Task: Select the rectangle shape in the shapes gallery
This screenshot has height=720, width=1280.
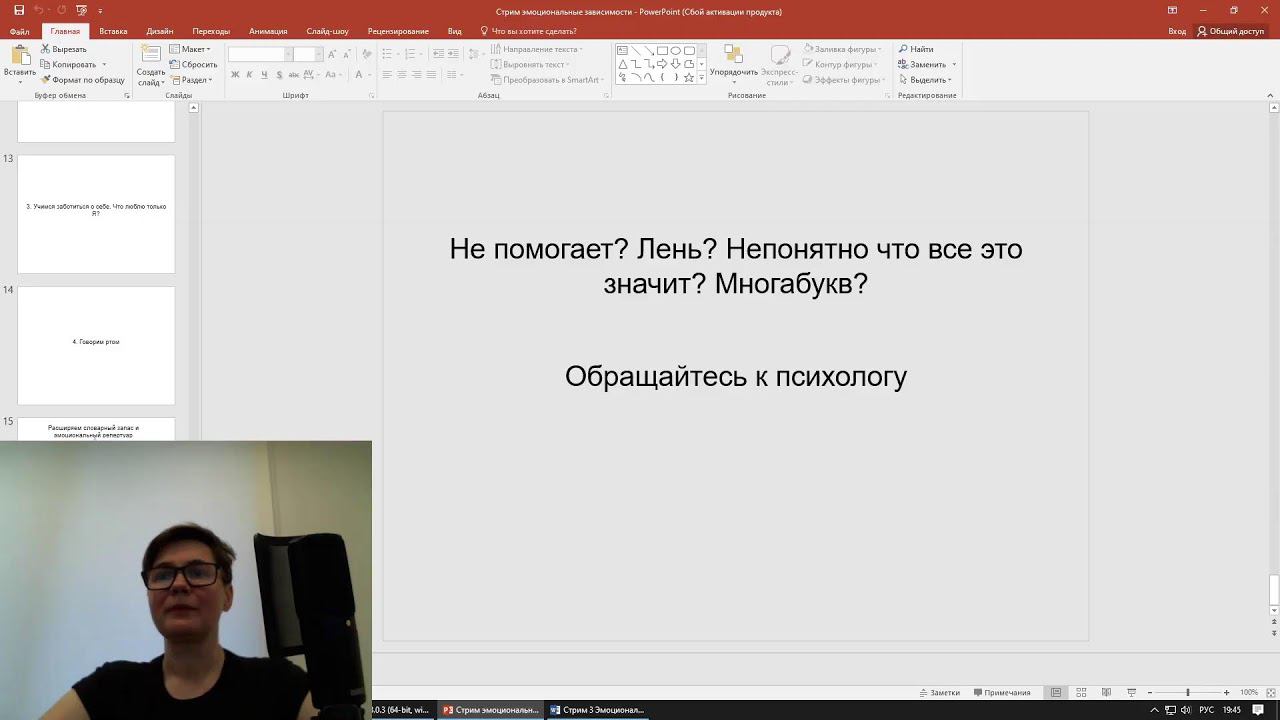Action: tap(662, 50)
